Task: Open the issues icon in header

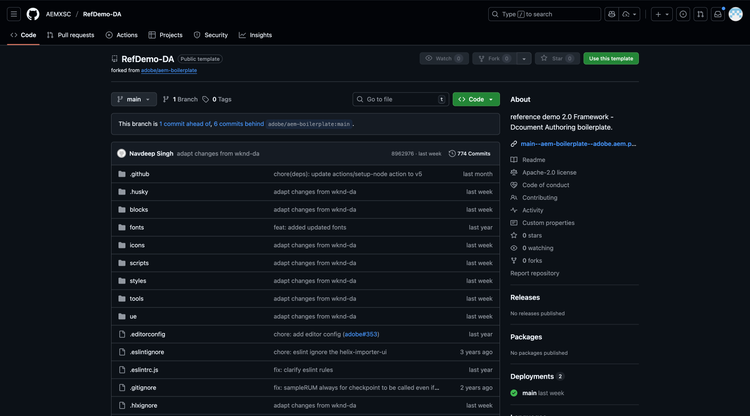Action: click(683, 14)
